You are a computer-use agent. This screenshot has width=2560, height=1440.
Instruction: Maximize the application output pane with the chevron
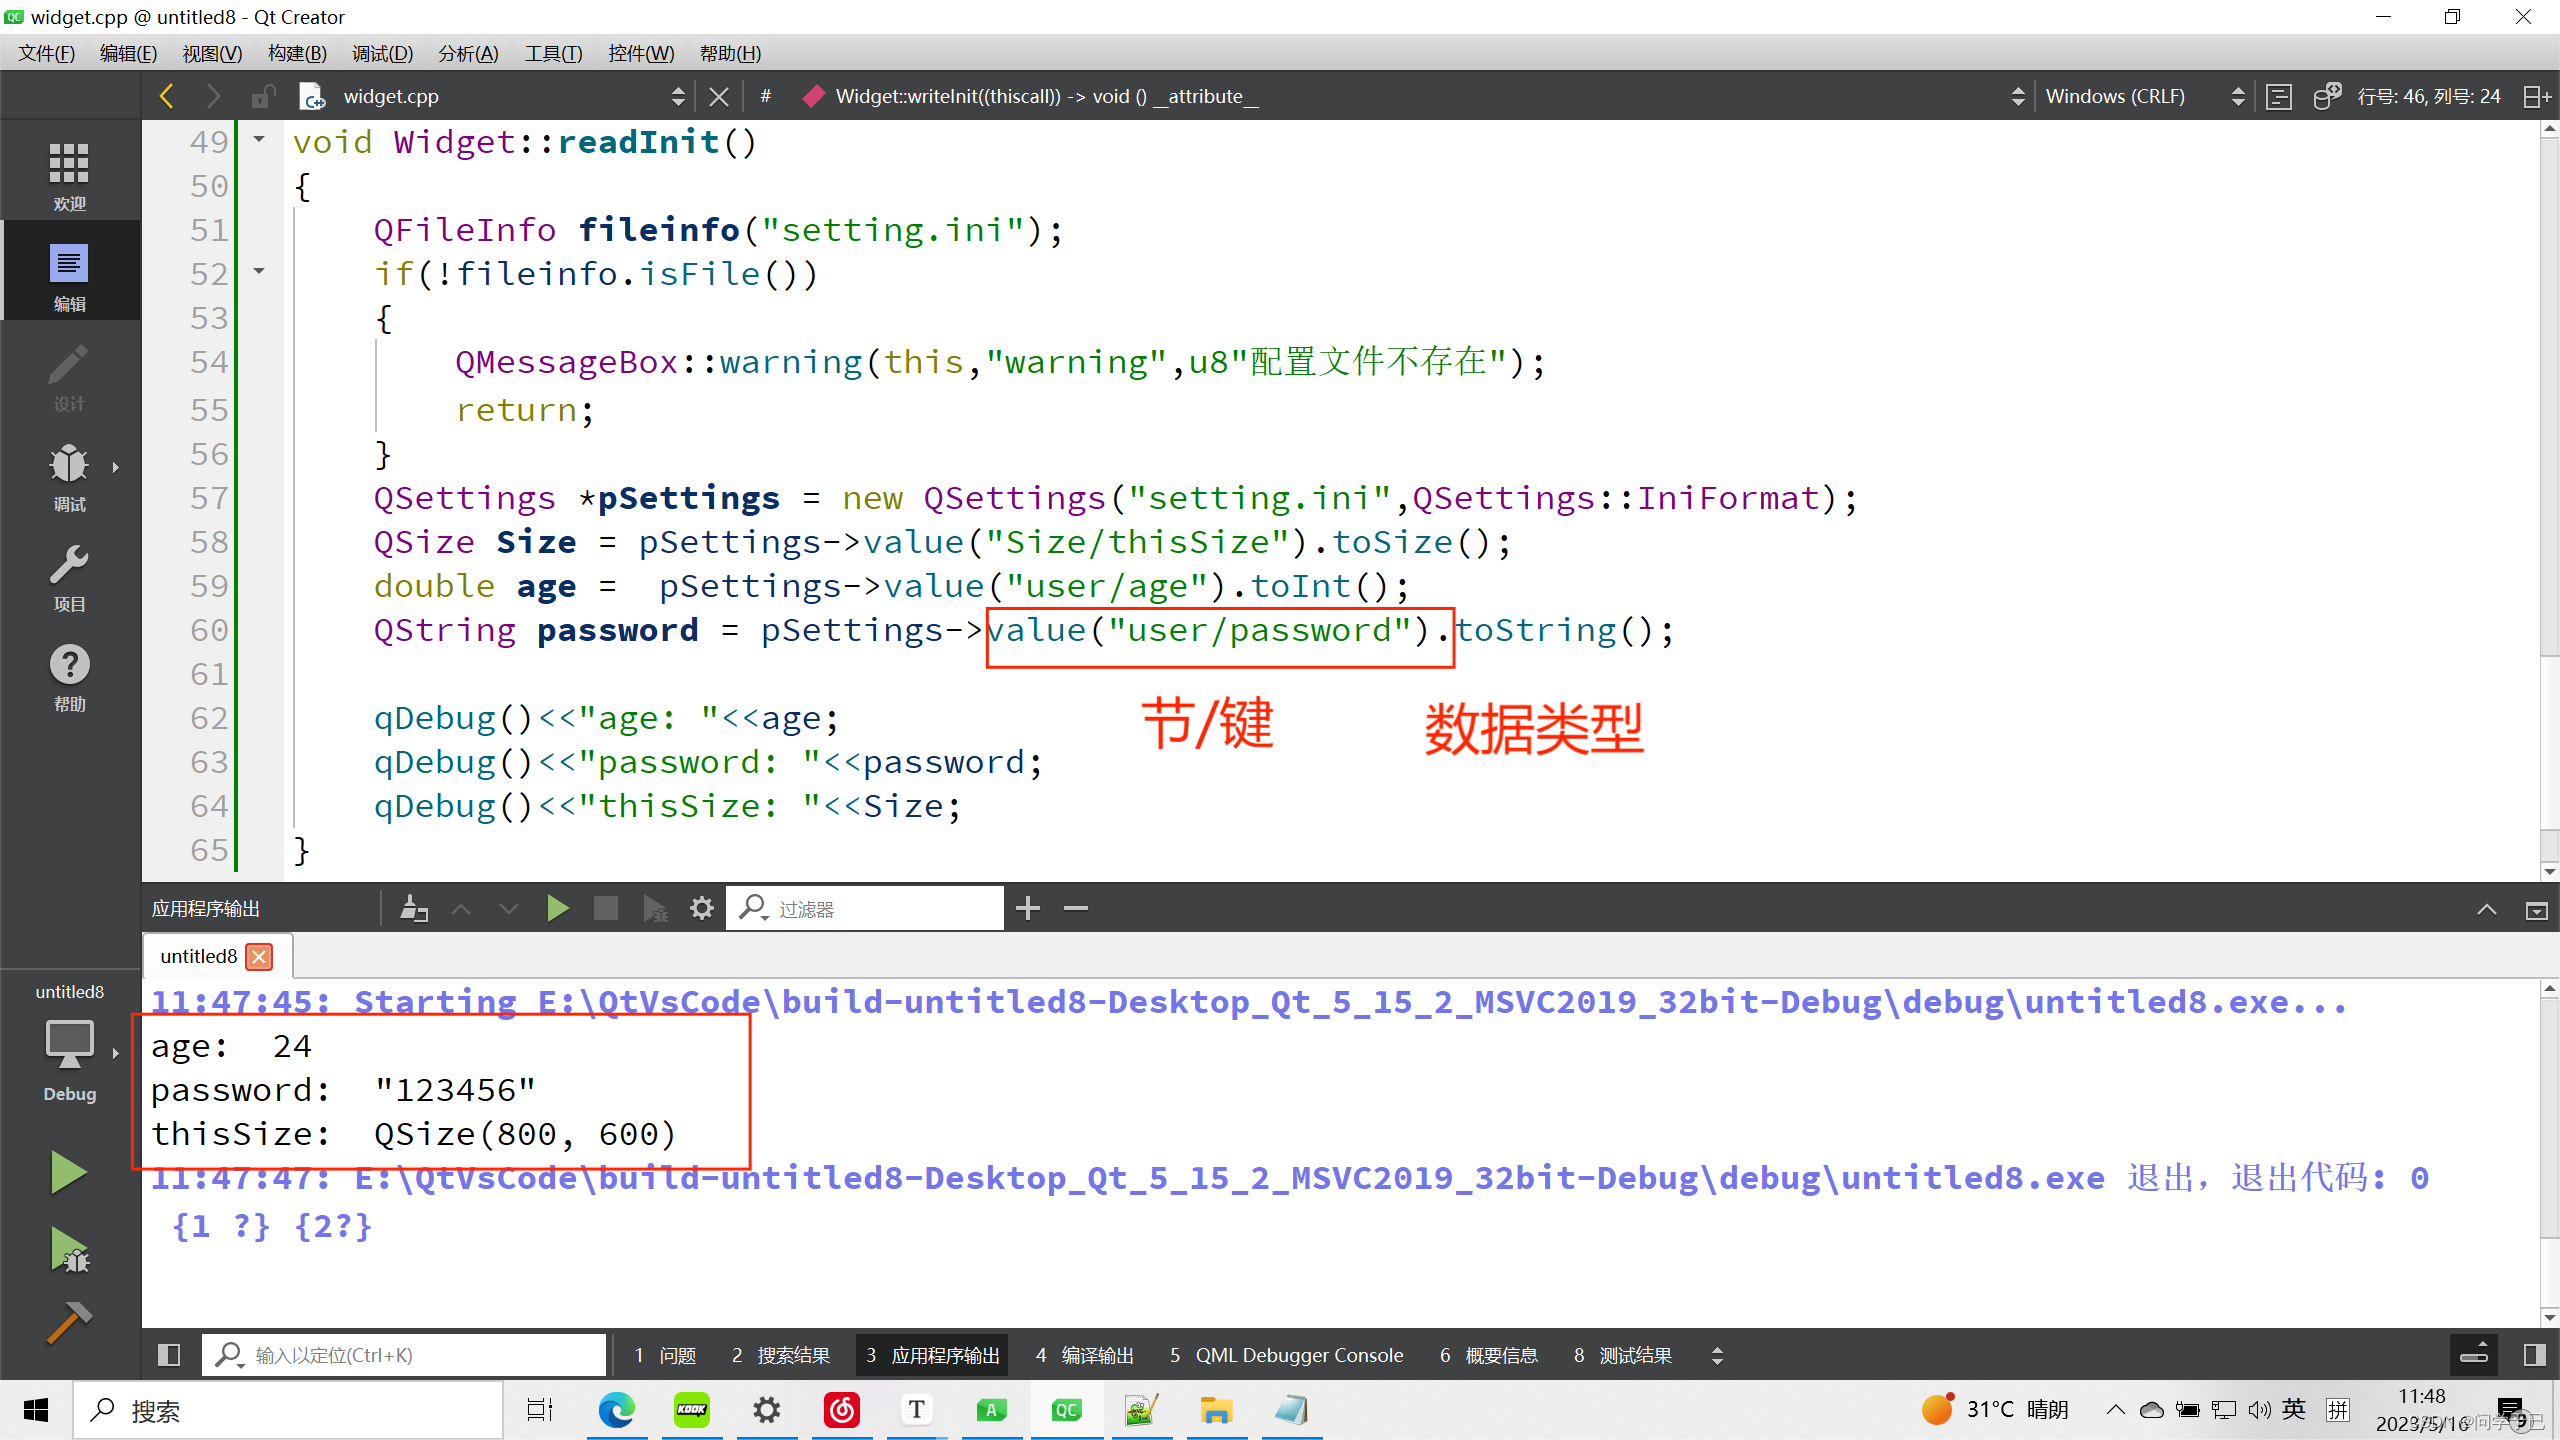[x=2487, y=908]
